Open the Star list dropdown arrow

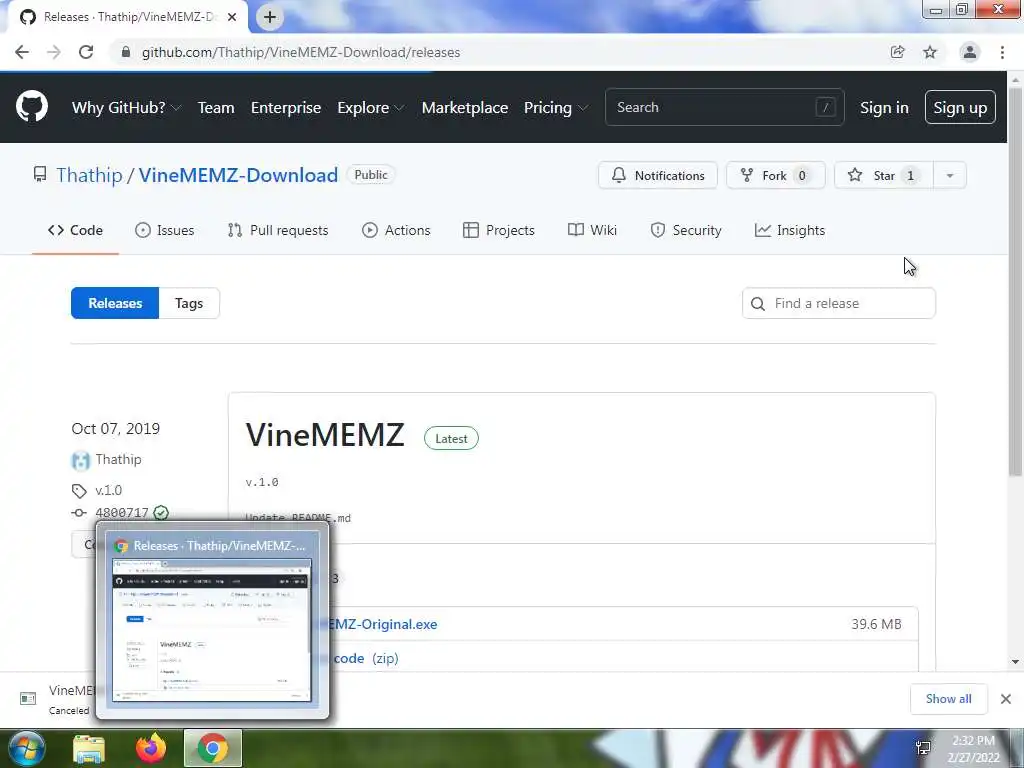950,176
